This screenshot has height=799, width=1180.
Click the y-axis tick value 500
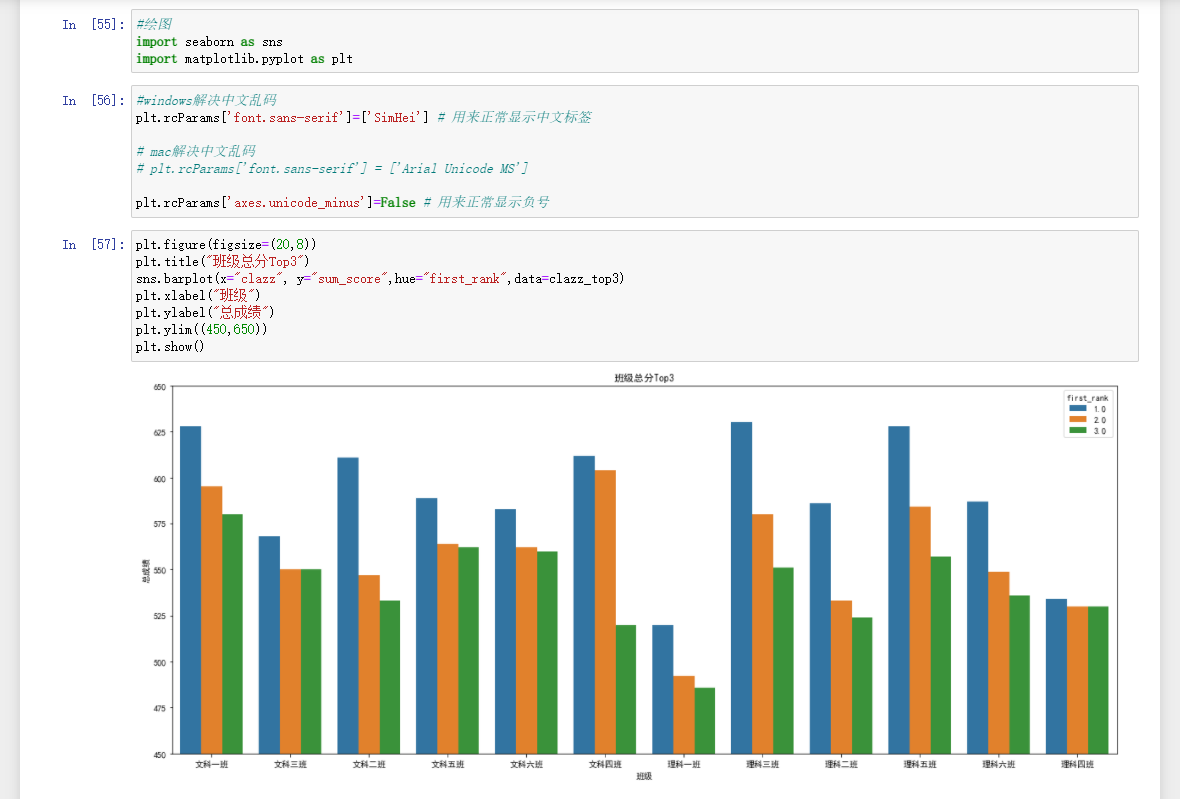pyautogui.click(x=160, y=663)
